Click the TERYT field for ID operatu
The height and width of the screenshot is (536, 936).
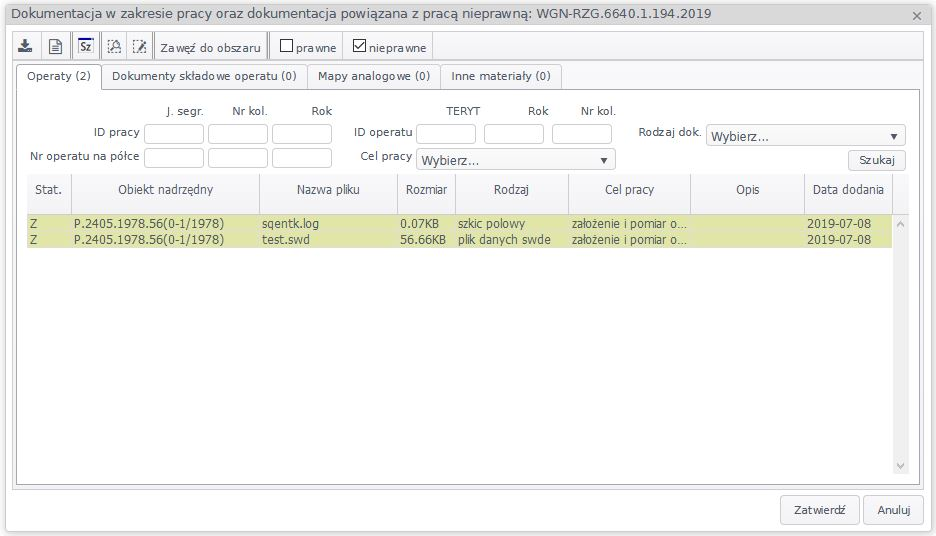446,134
